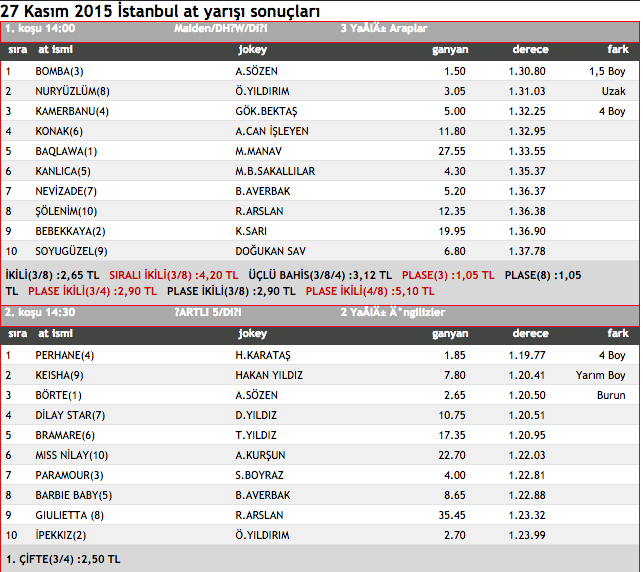Click horse BAQLAWA(1)
The image size is (643, 572).
(x=66, y=151)
